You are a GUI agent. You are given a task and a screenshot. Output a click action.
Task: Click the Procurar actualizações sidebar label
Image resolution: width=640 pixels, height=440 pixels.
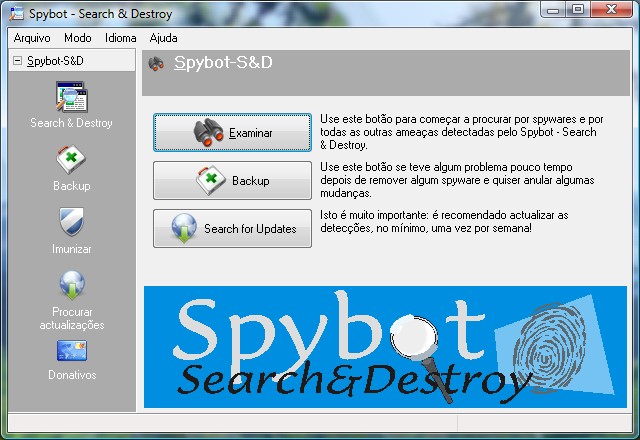point(72,318)
